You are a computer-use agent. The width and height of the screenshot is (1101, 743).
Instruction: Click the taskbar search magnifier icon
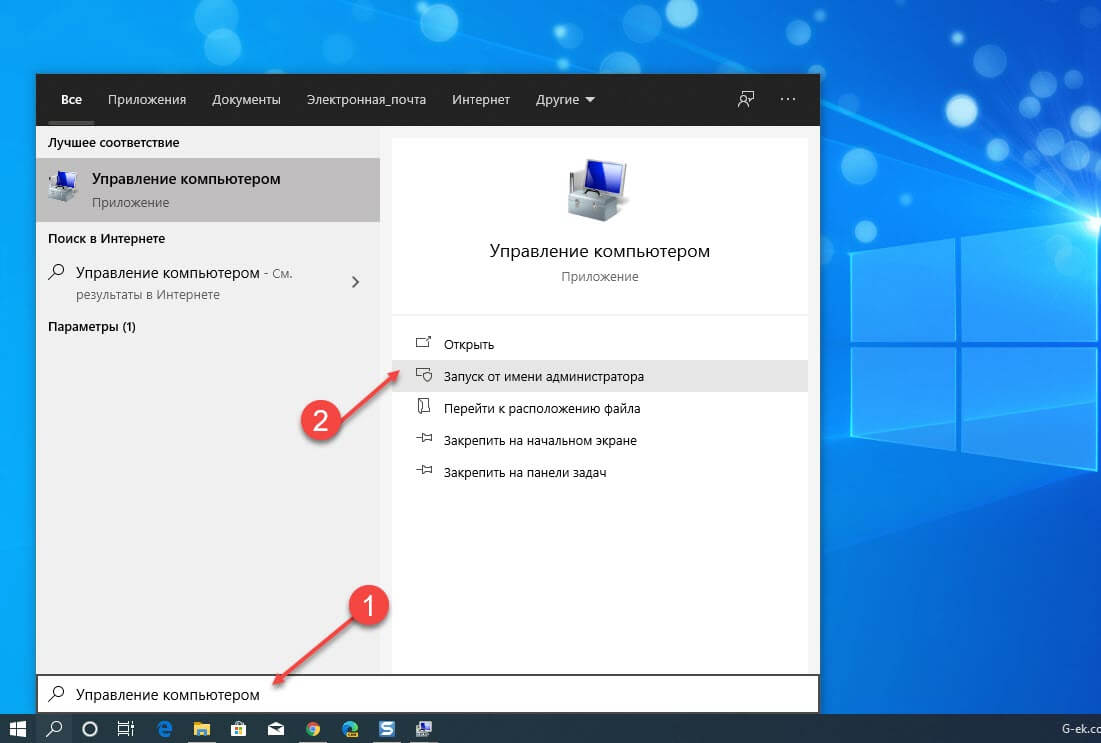(54, 729)
